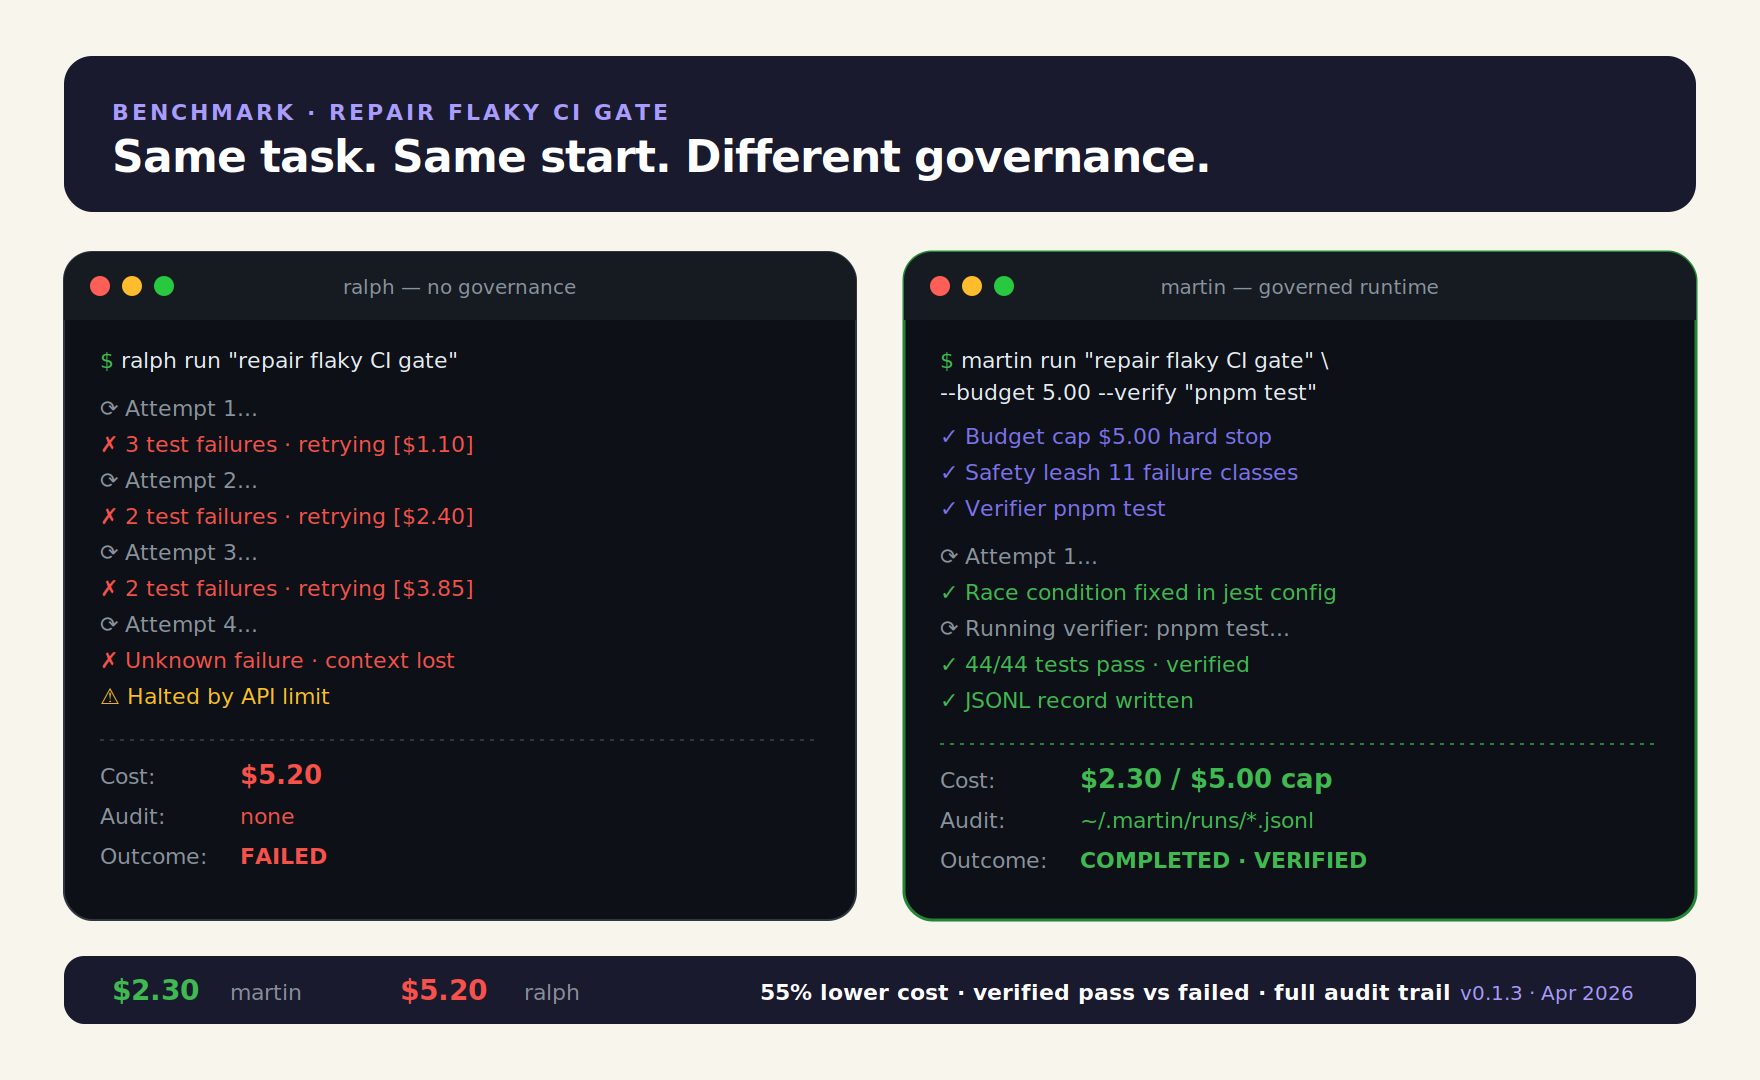
Task: Click the "JSONL record written" line
Action: pyautogui.click(x=1067, y=700)
